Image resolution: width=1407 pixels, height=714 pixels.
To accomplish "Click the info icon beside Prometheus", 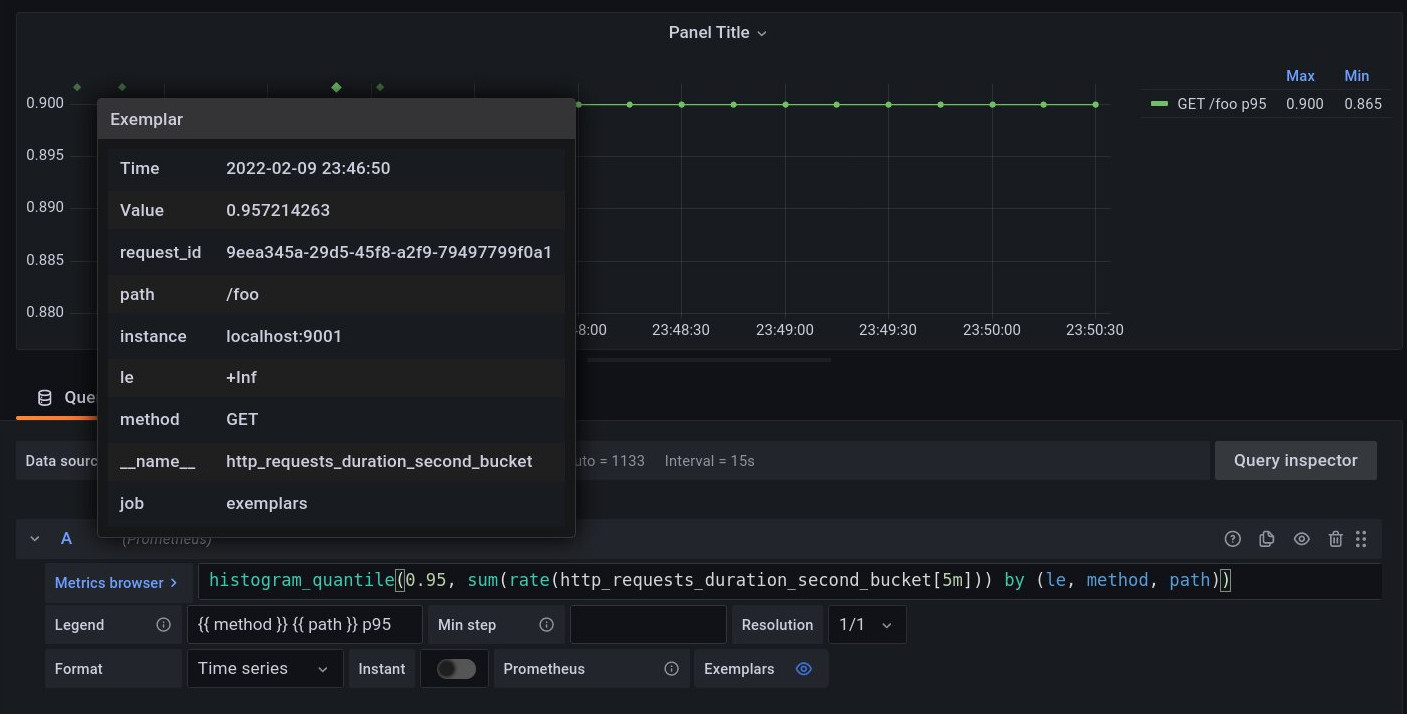I will (672, 669).
